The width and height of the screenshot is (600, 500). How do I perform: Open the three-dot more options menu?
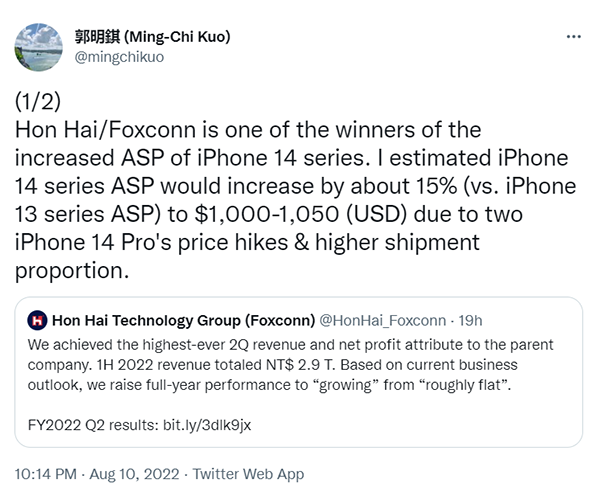coord(573,35)
